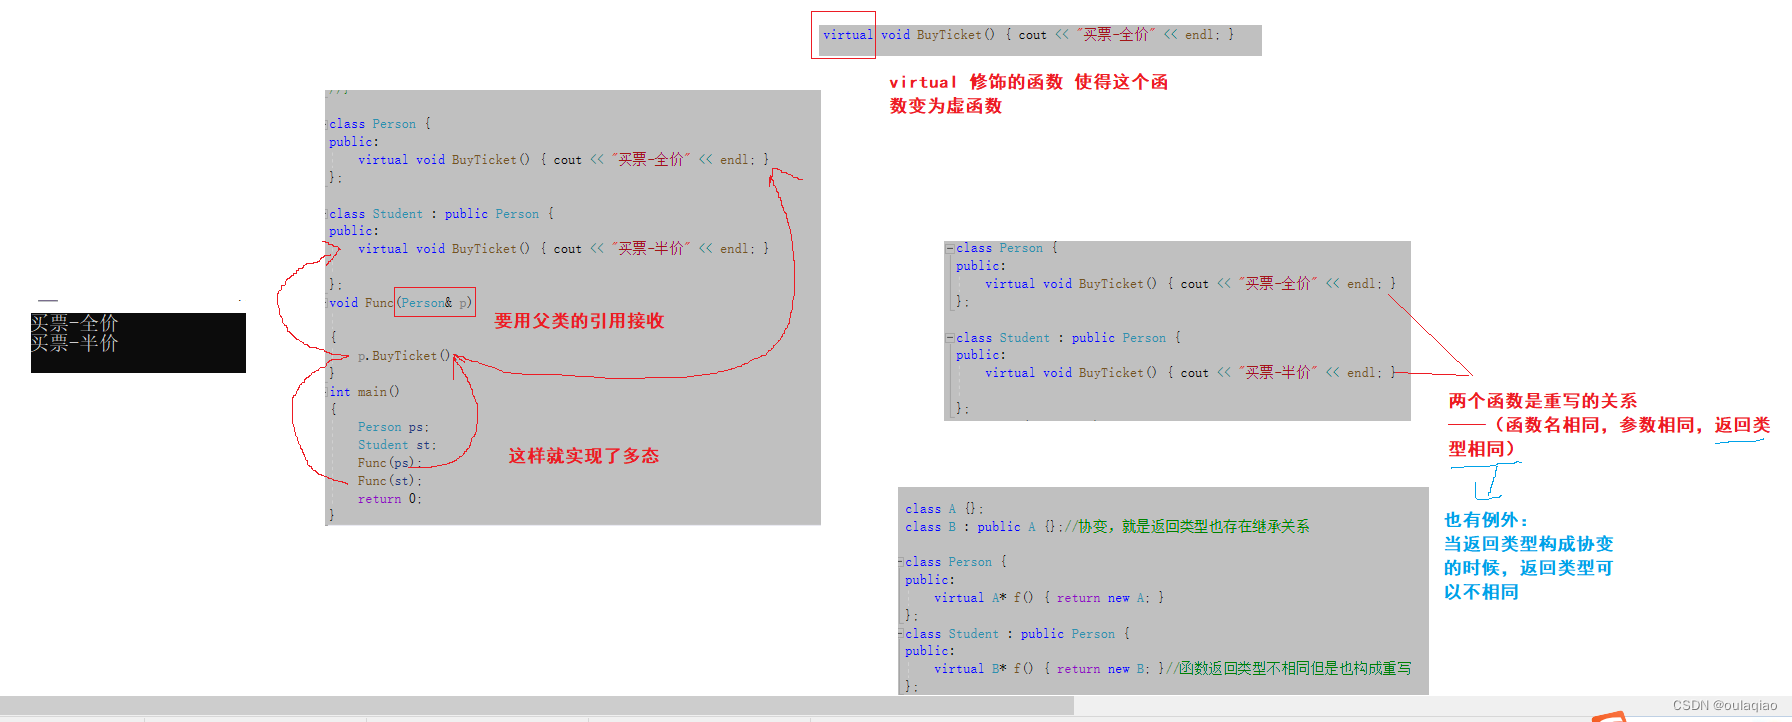This screenshot has height=722, width=1792.
Task: Click the blue text "当返回类型构成协变"
Action: coord(1529,544)
